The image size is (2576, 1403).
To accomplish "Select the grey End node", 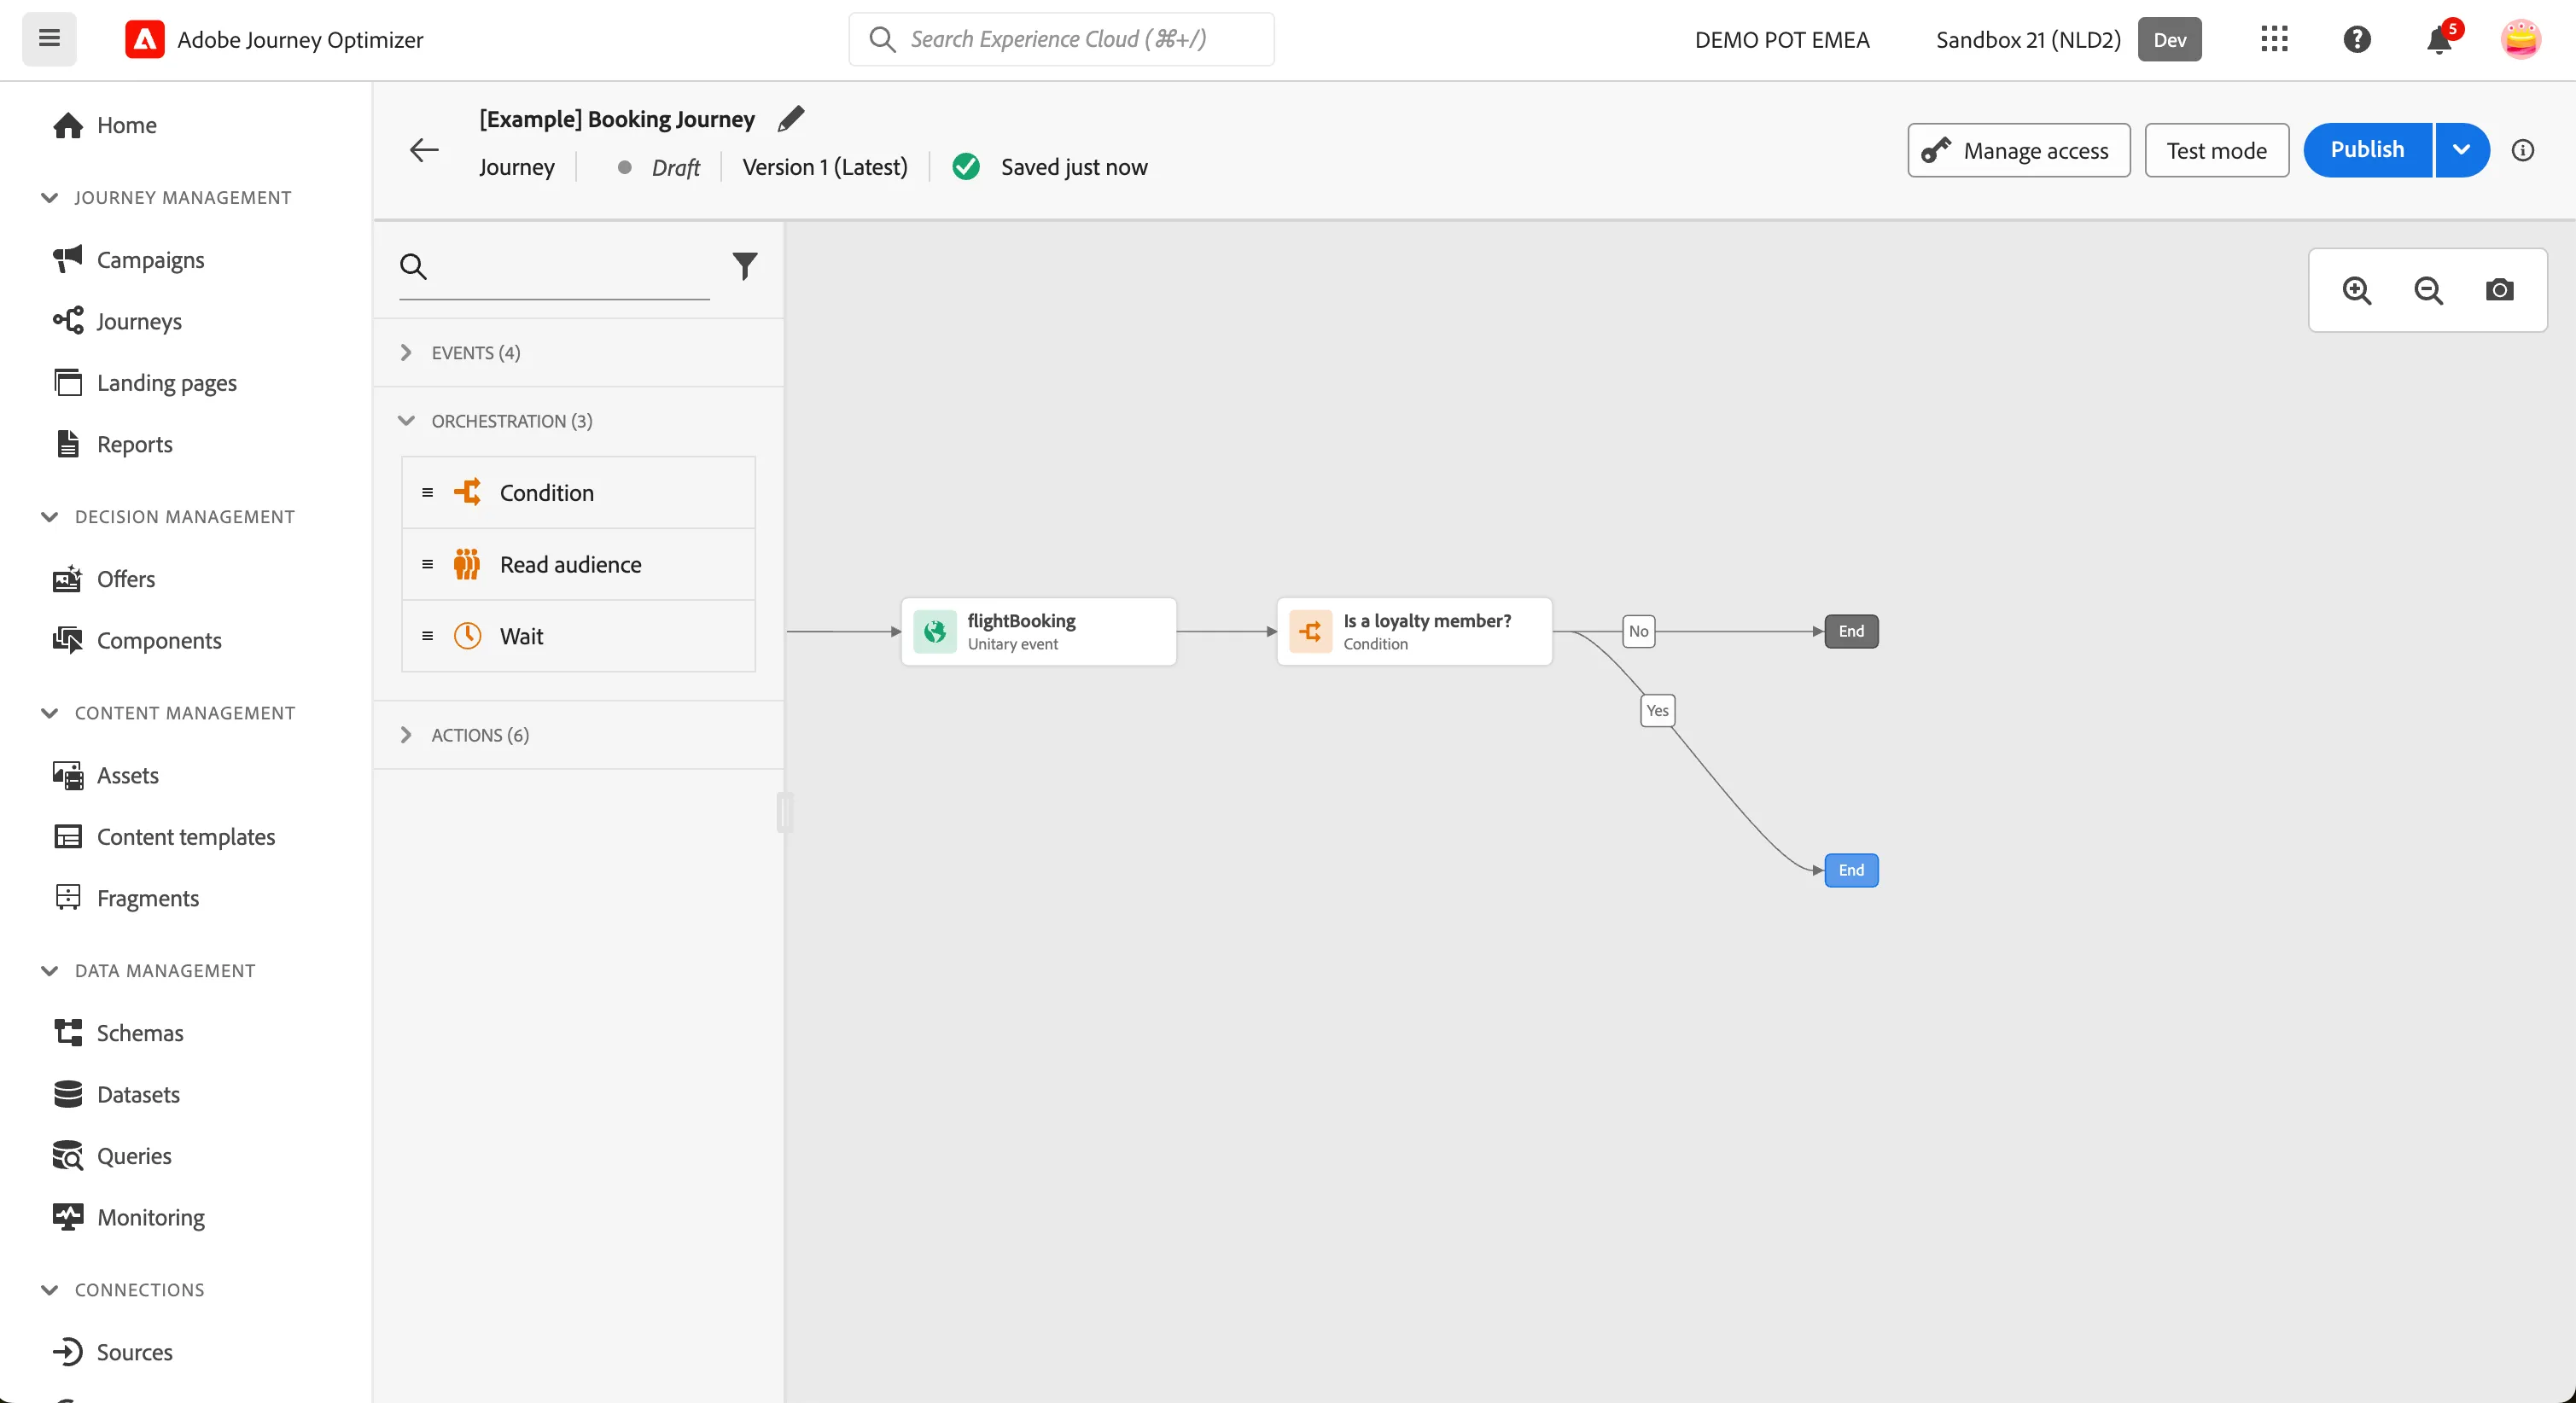I will pyautogui.click(x=1851, y=631).
